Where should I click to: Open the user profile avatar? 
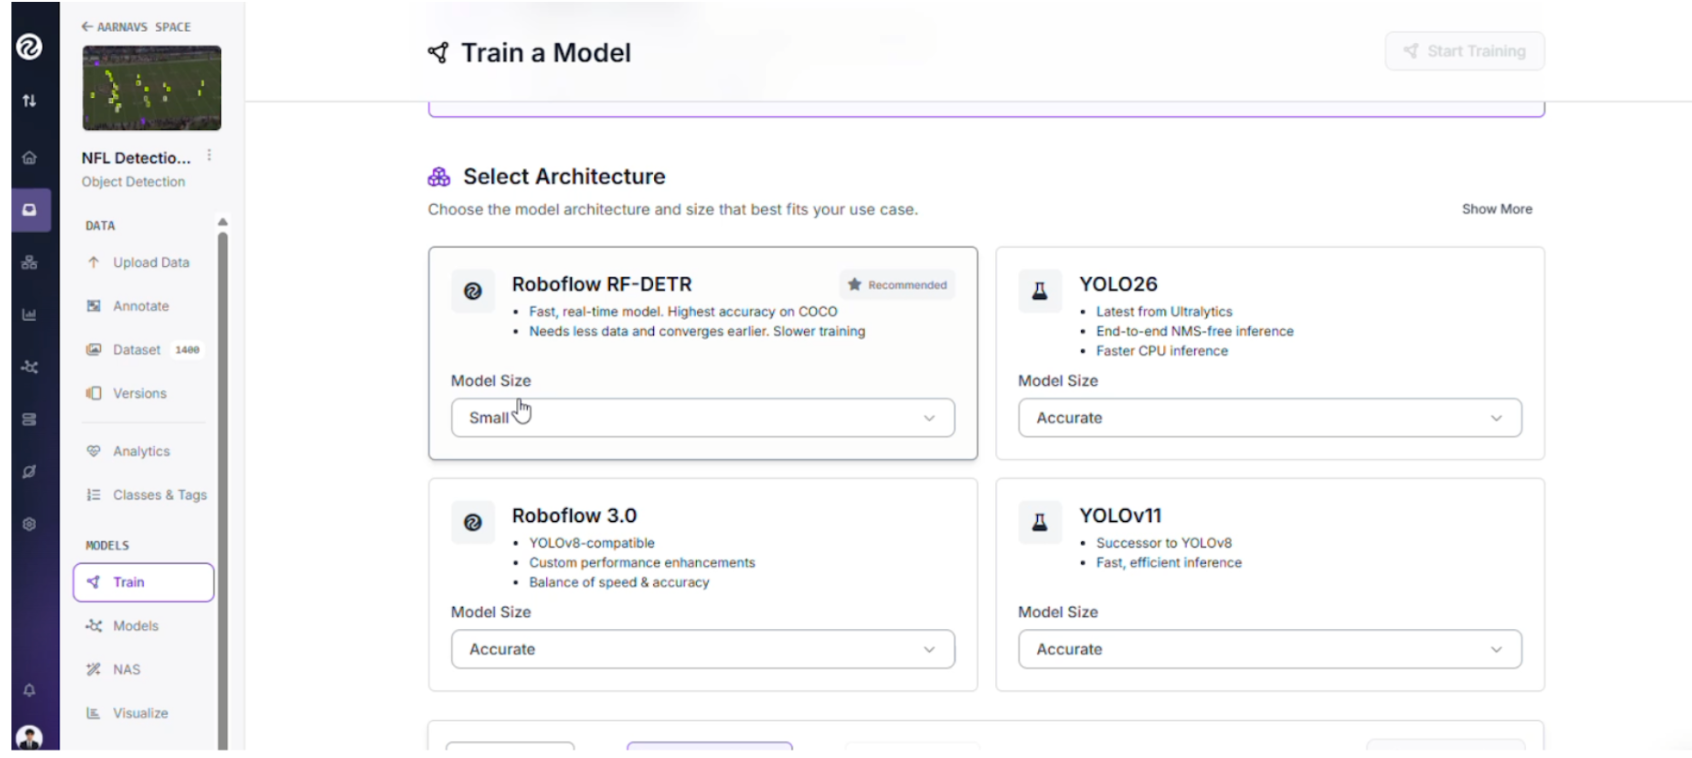(29, 738)
